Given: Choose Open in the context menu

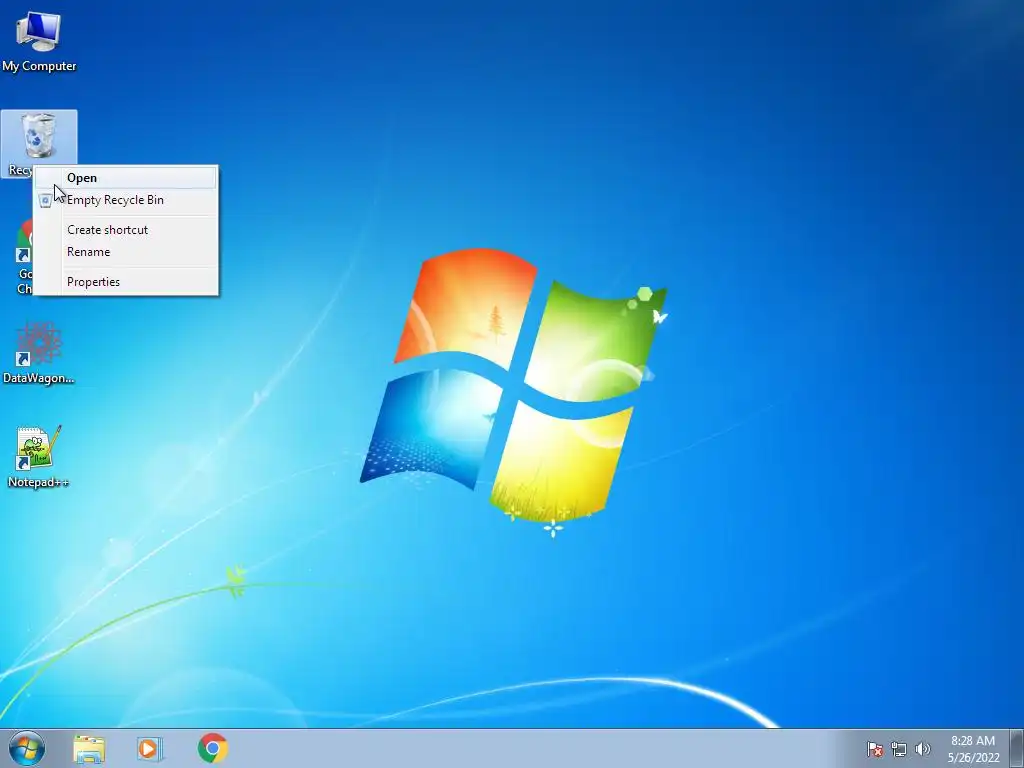Looking at the screenshot, I should click(x=125, y=178).
